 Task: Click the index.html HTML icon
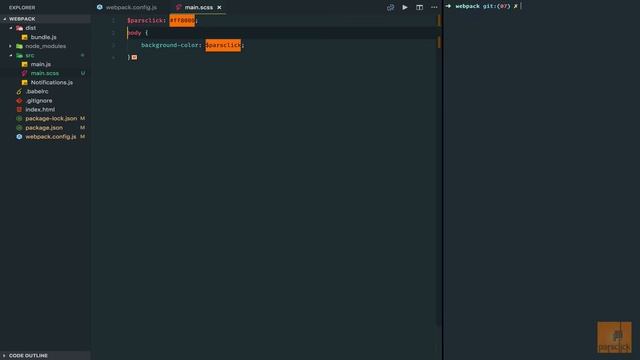pyautogui.click(x=19, y=109)
